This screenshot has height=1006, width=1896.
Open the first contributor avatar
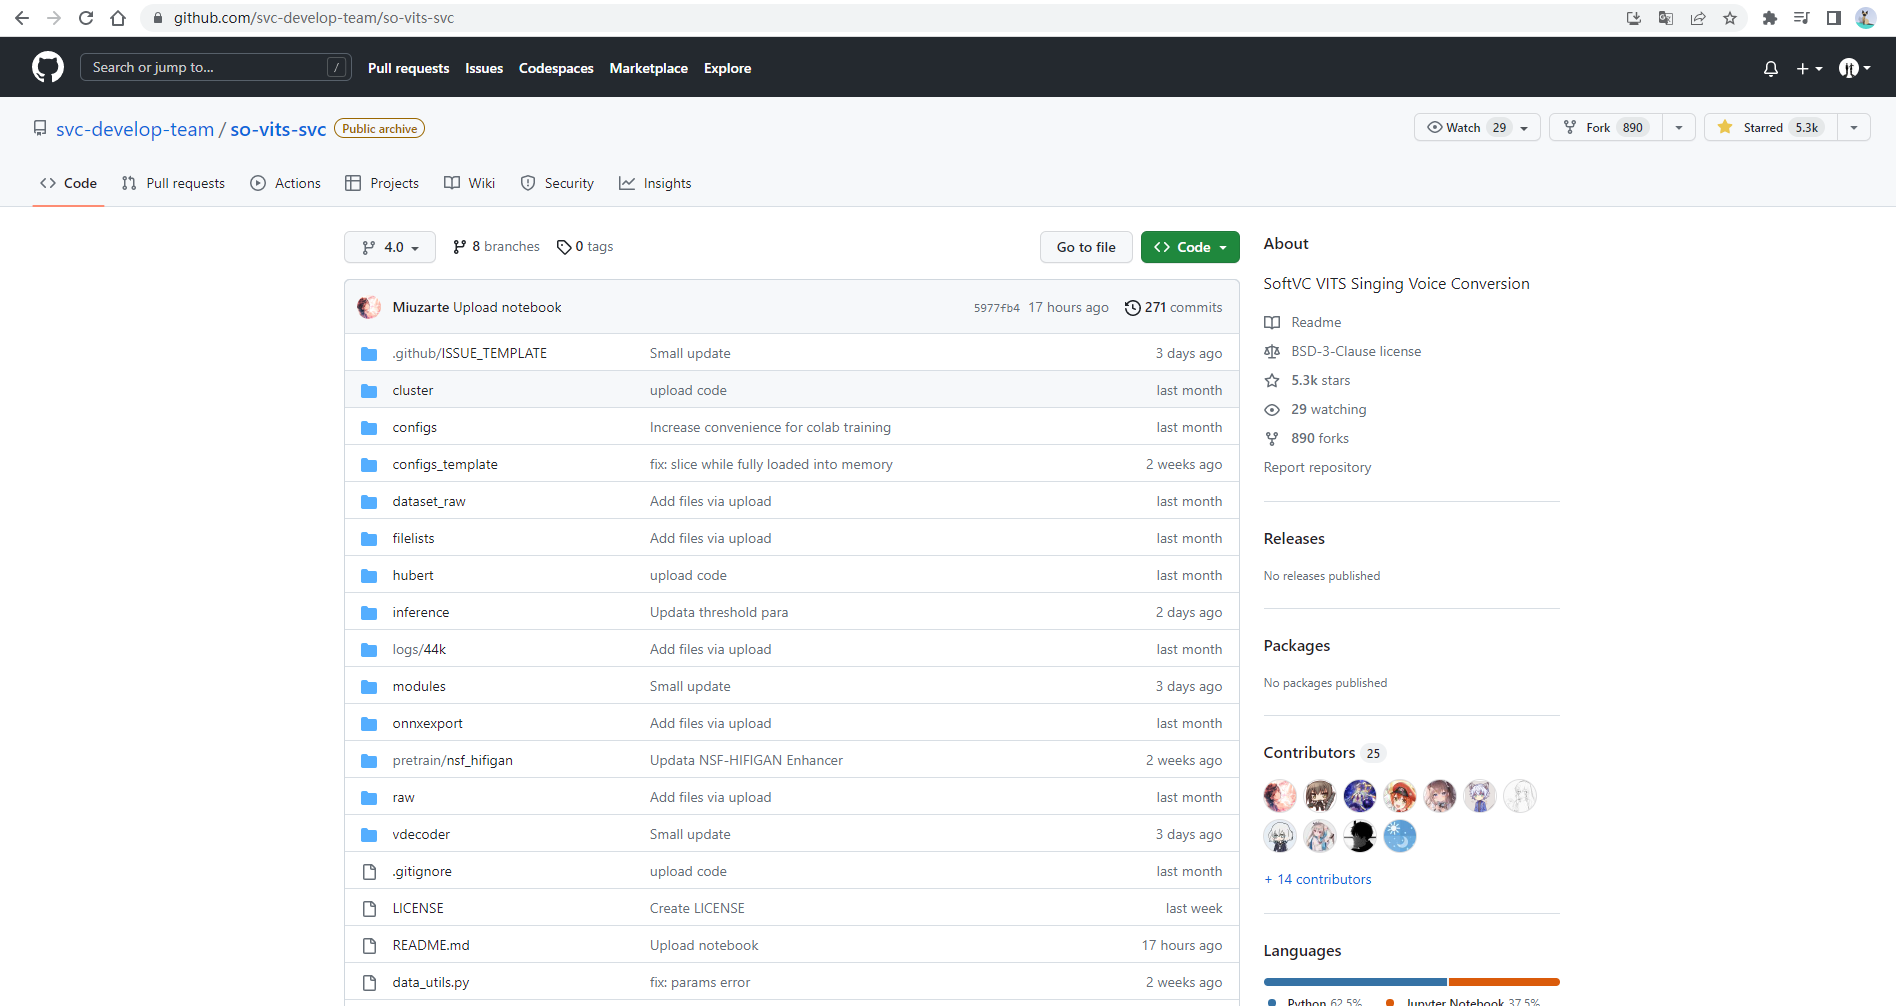[x=1280, y=796]
